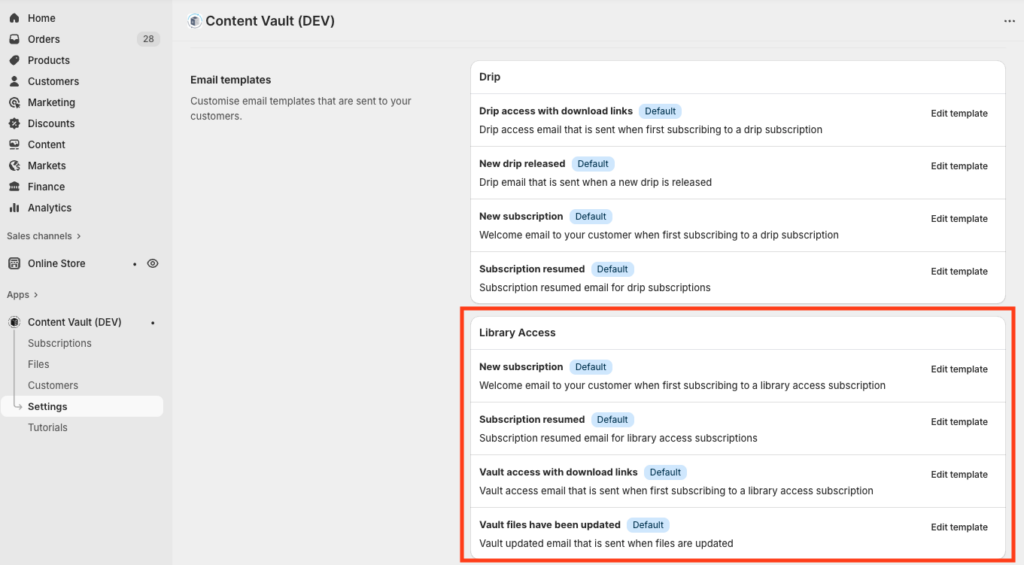
Task: Open Marketing section
Action: point(51,103)
